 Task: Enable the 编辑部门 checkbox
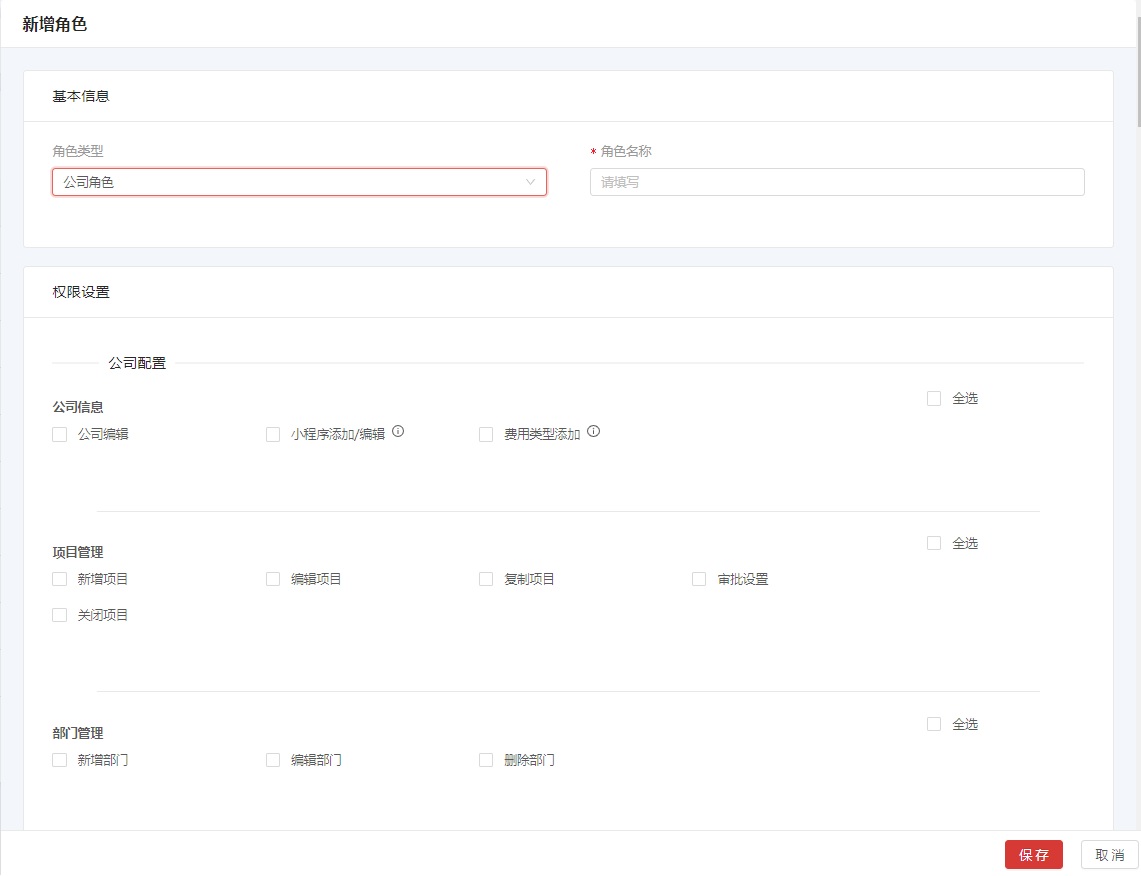tap(273, 760)
